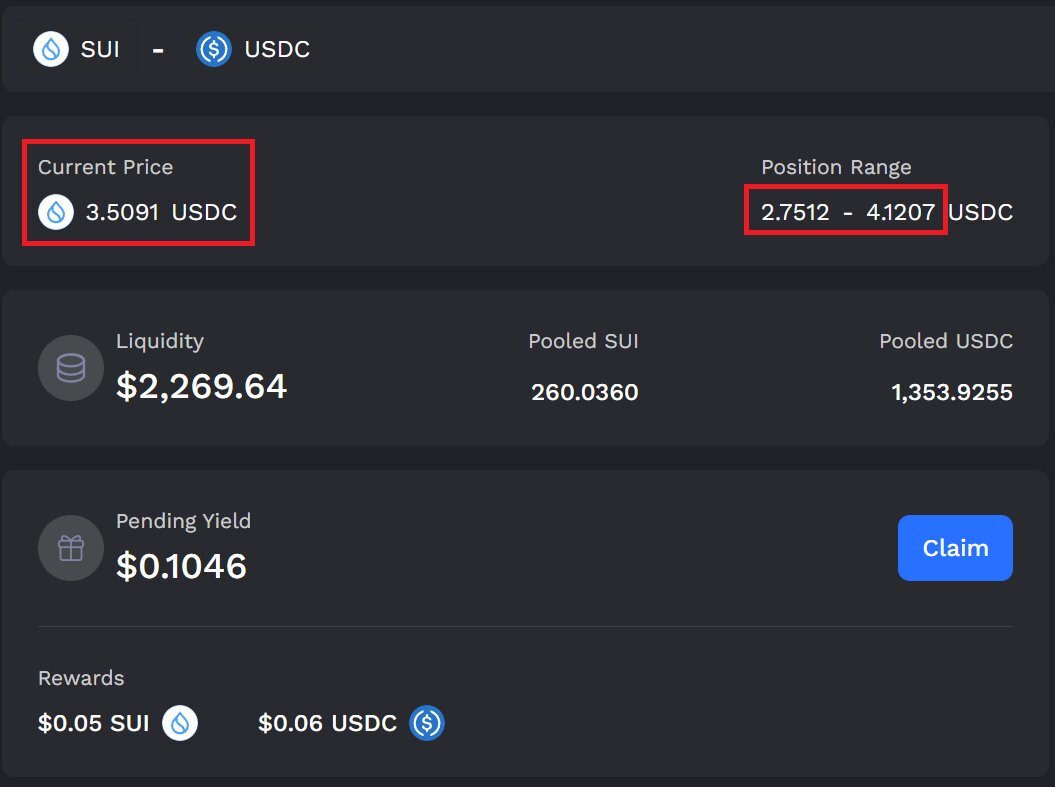The image size is (1055, 787).
Task: Click the 1,353.9255 pooled USDC amount
Action: tap(952, 392)
